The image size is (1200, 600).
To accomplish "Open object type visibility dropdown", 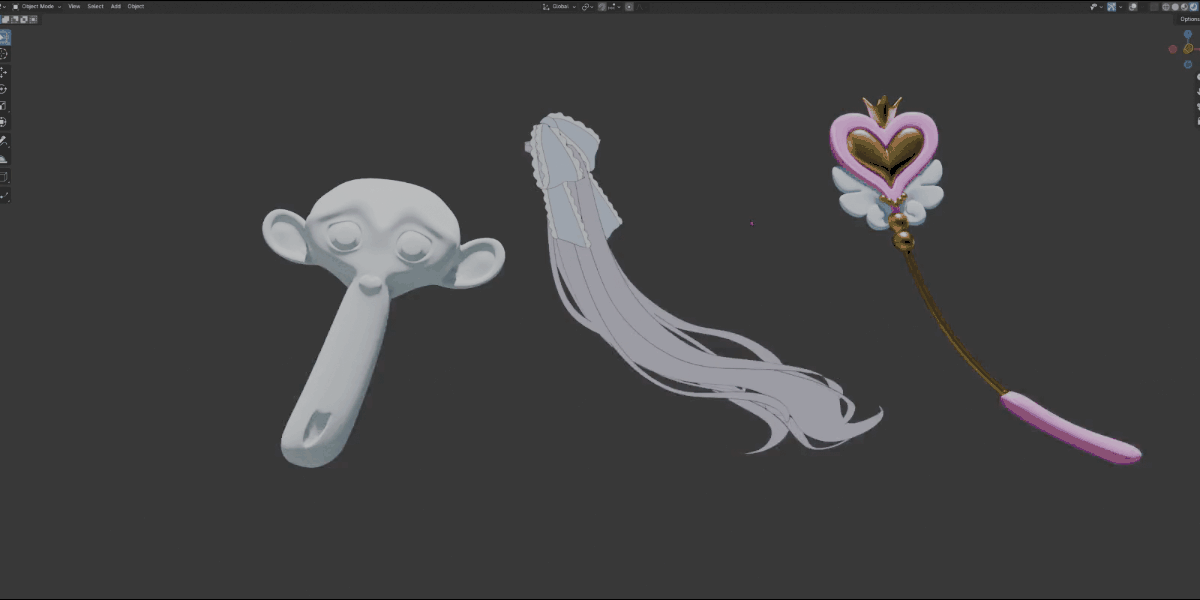I will pos(1096,7).
